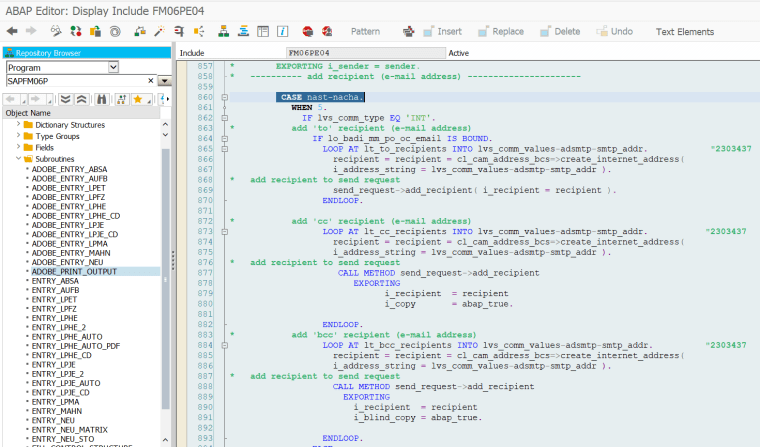Expand the Type Groups folder

(x=18, y=136)
